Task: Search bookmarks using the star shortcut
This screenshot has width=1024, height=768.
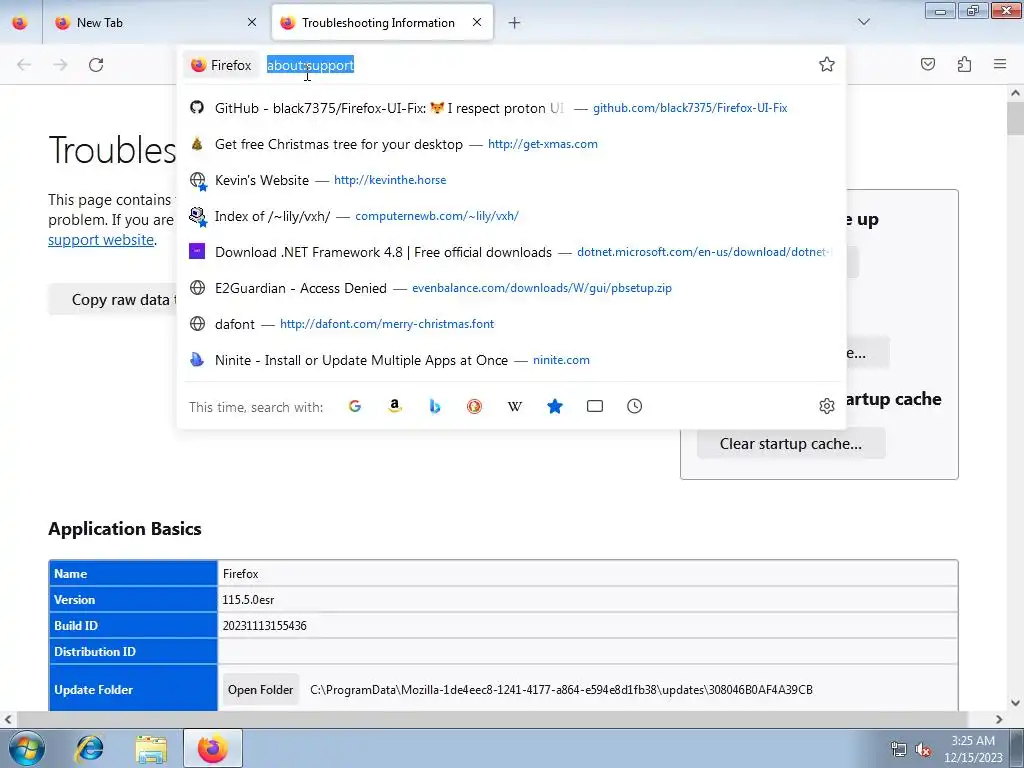Action: tap(554, 406)
